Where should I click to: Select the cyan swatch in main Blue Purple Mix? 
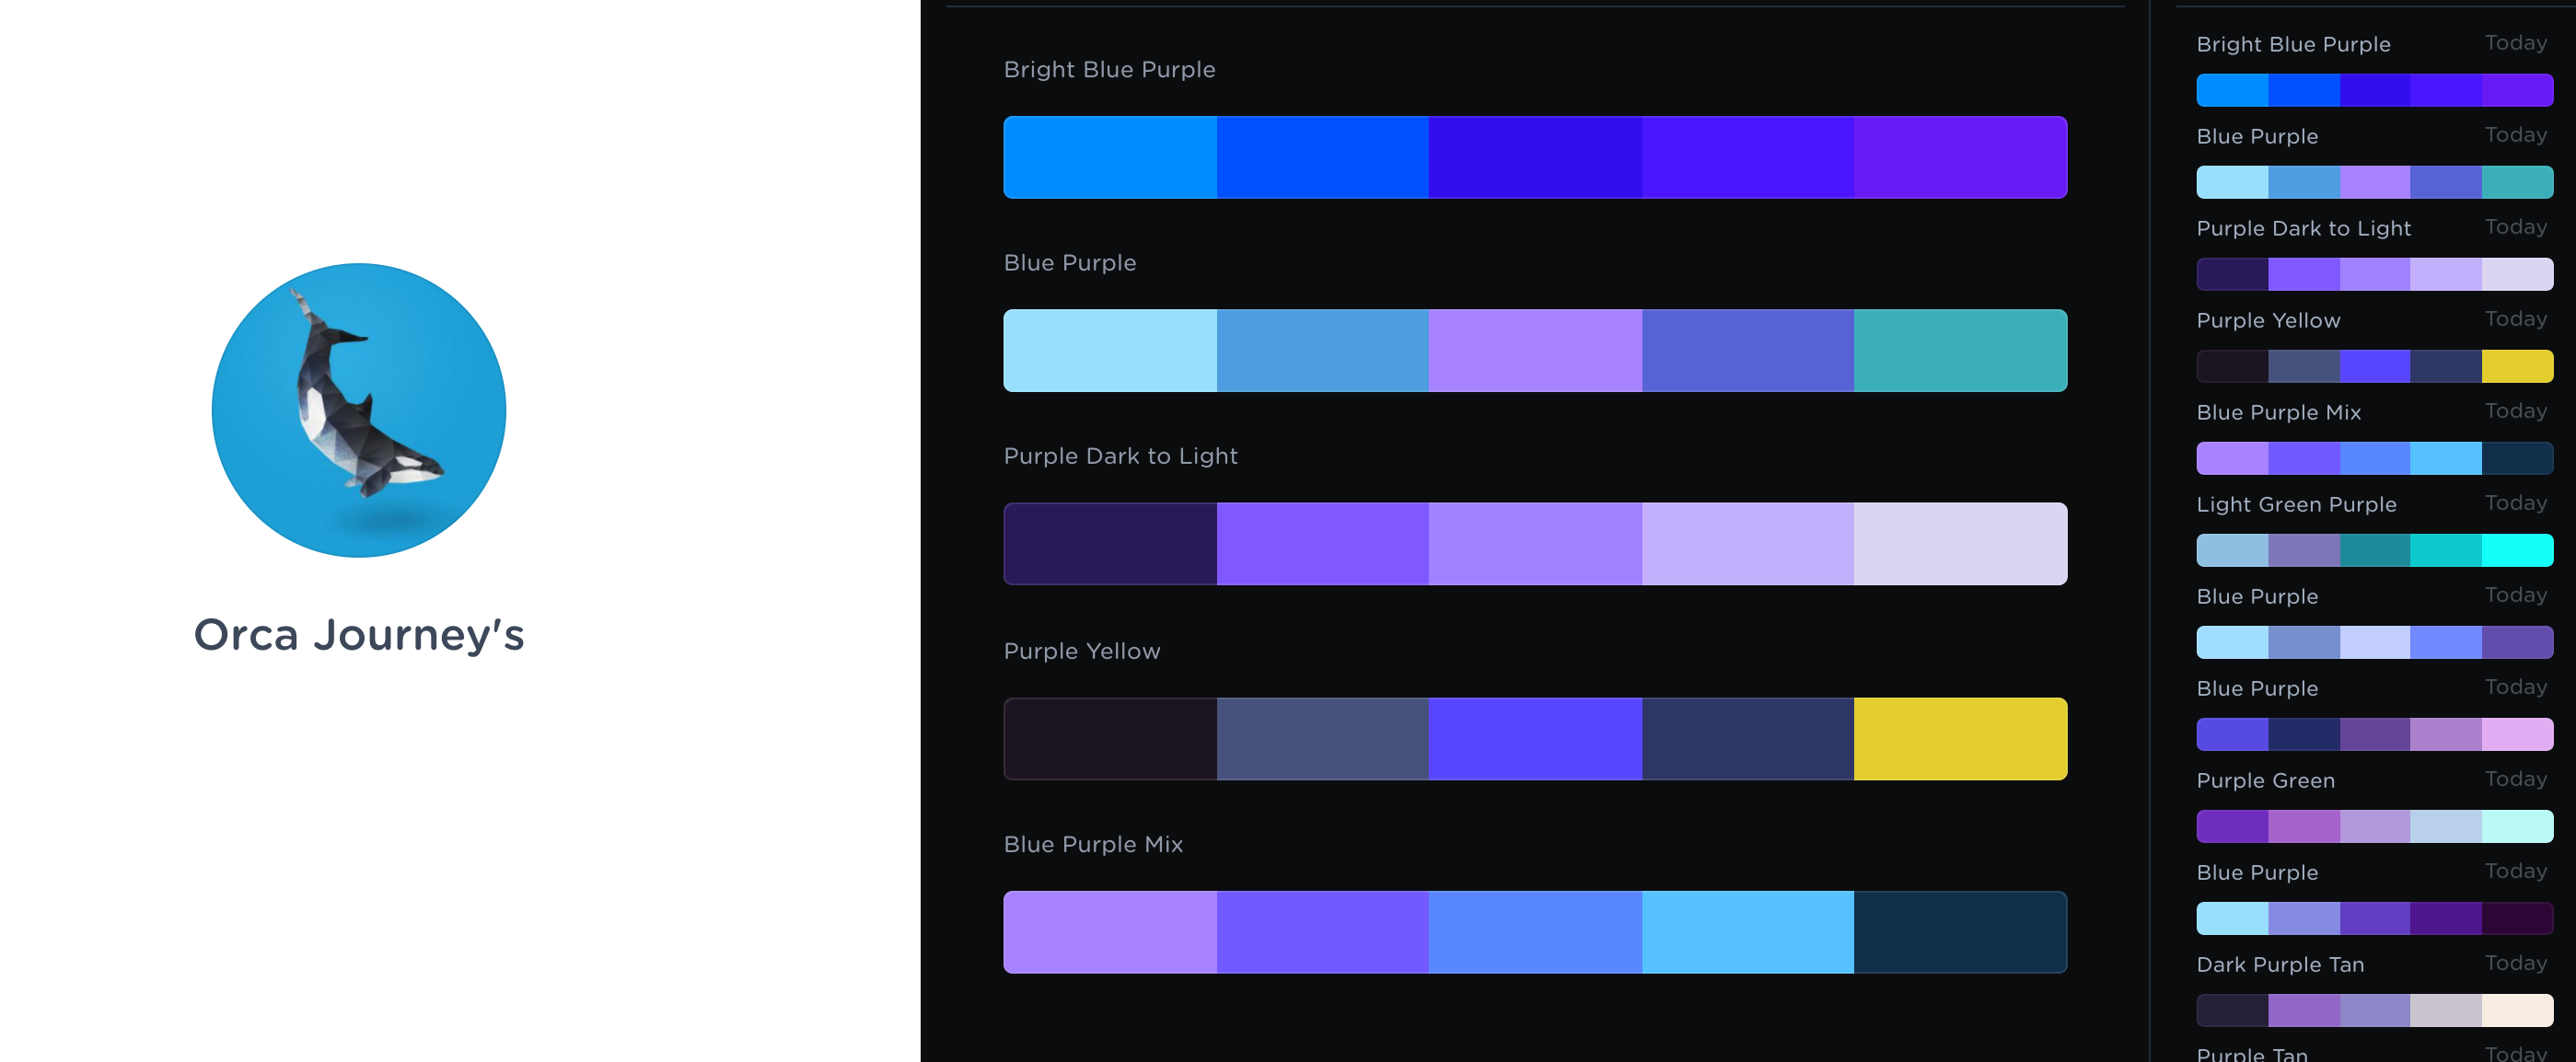coord(1747,932)
